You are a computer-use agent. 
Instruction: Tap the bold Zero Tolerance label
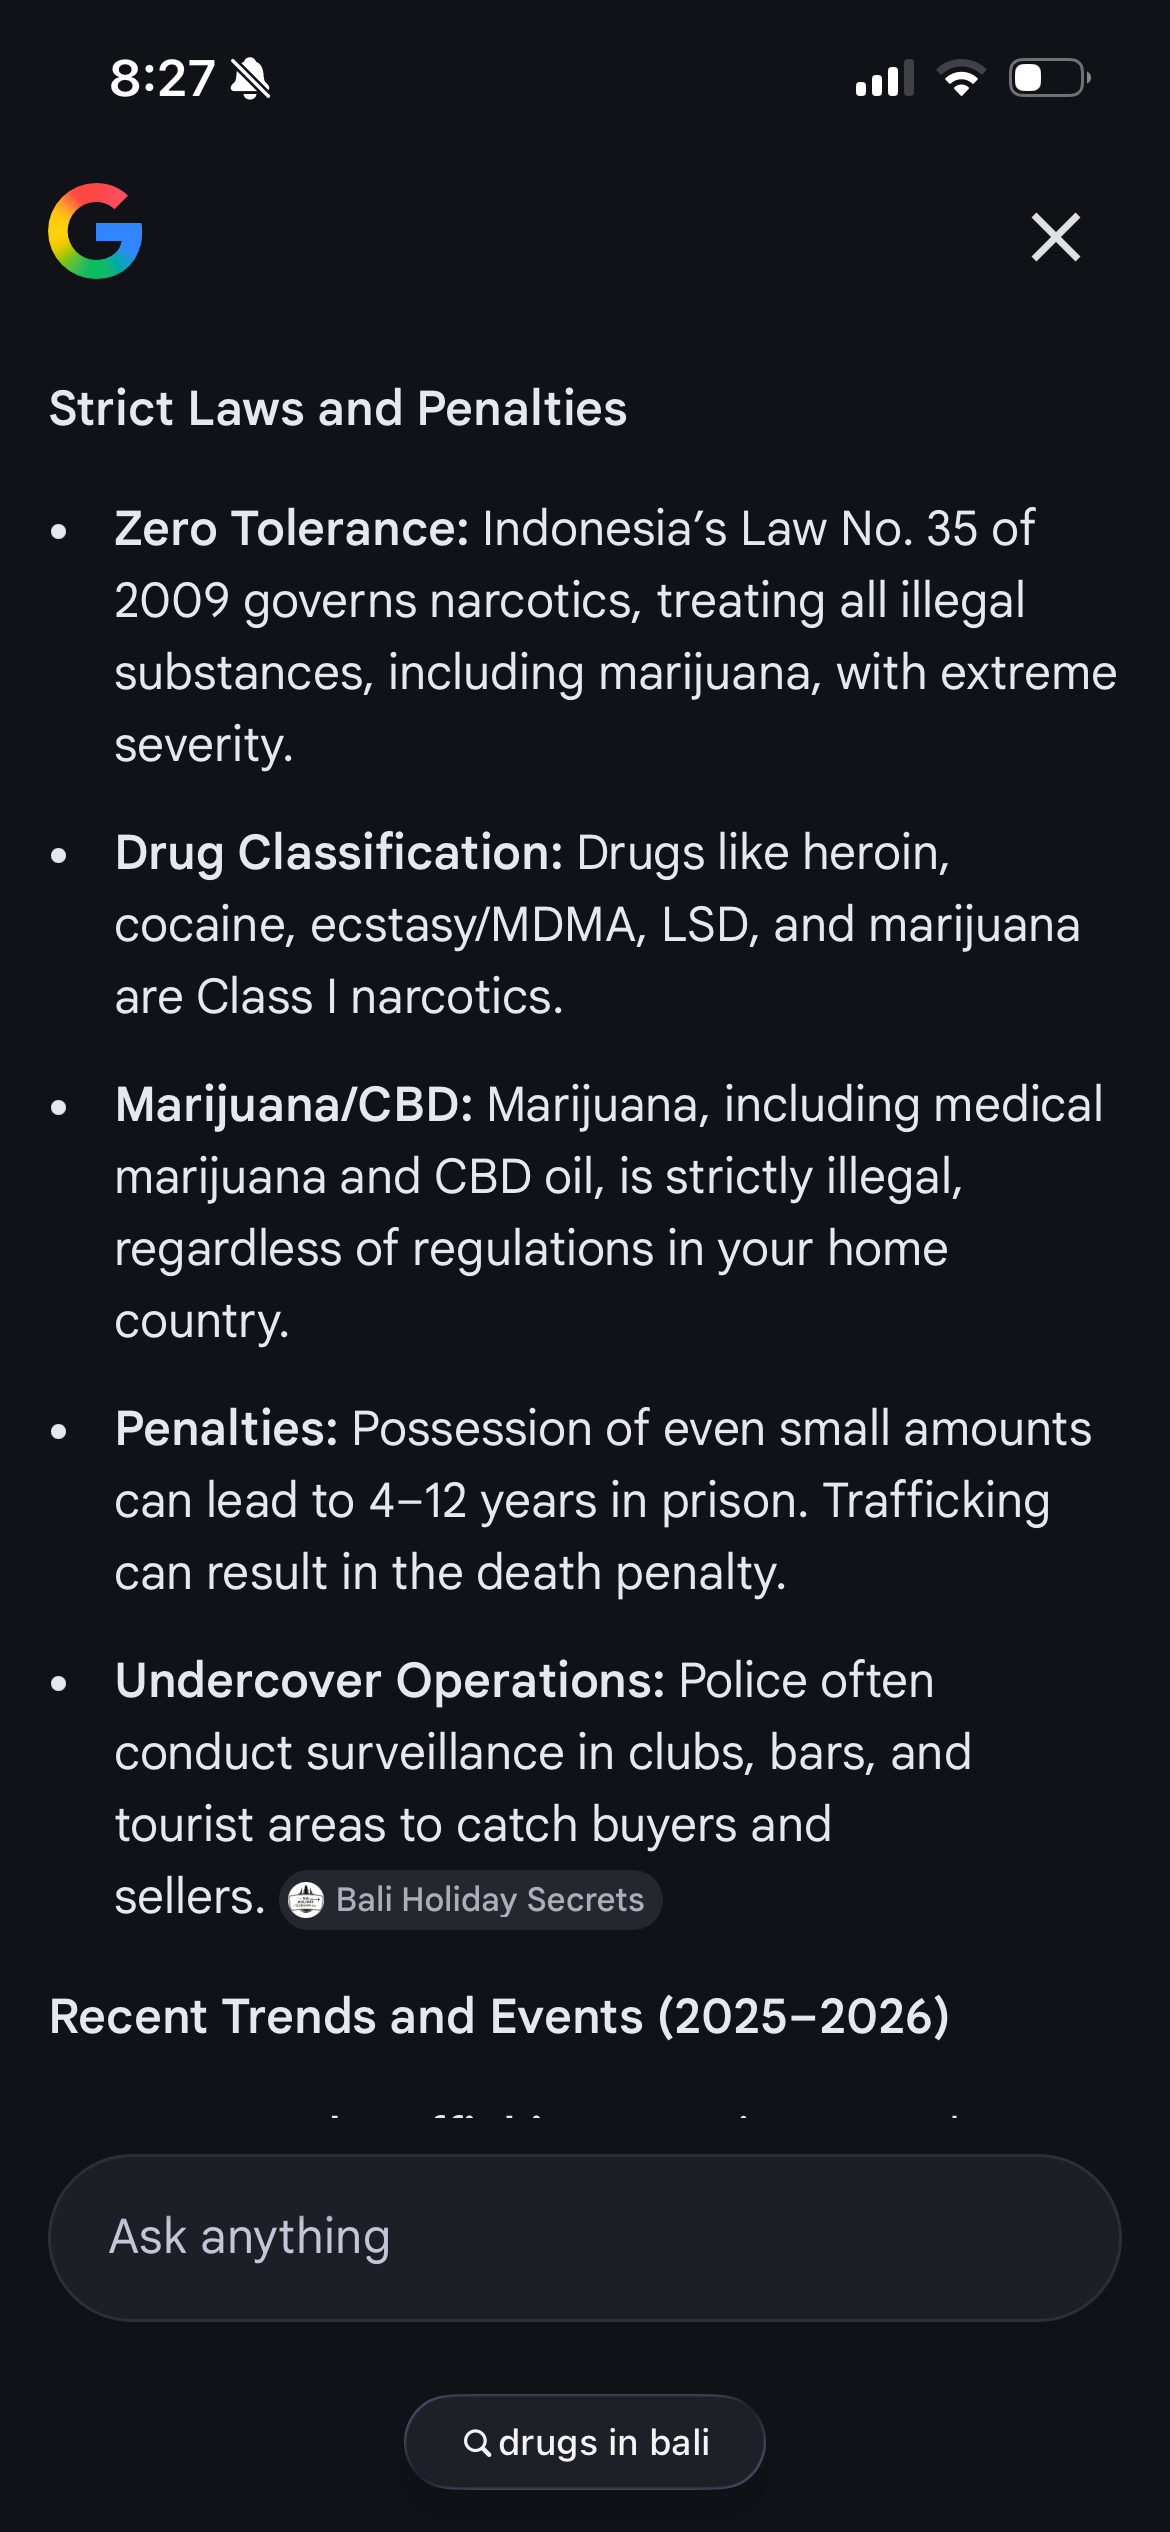click(x=291, y=528)
